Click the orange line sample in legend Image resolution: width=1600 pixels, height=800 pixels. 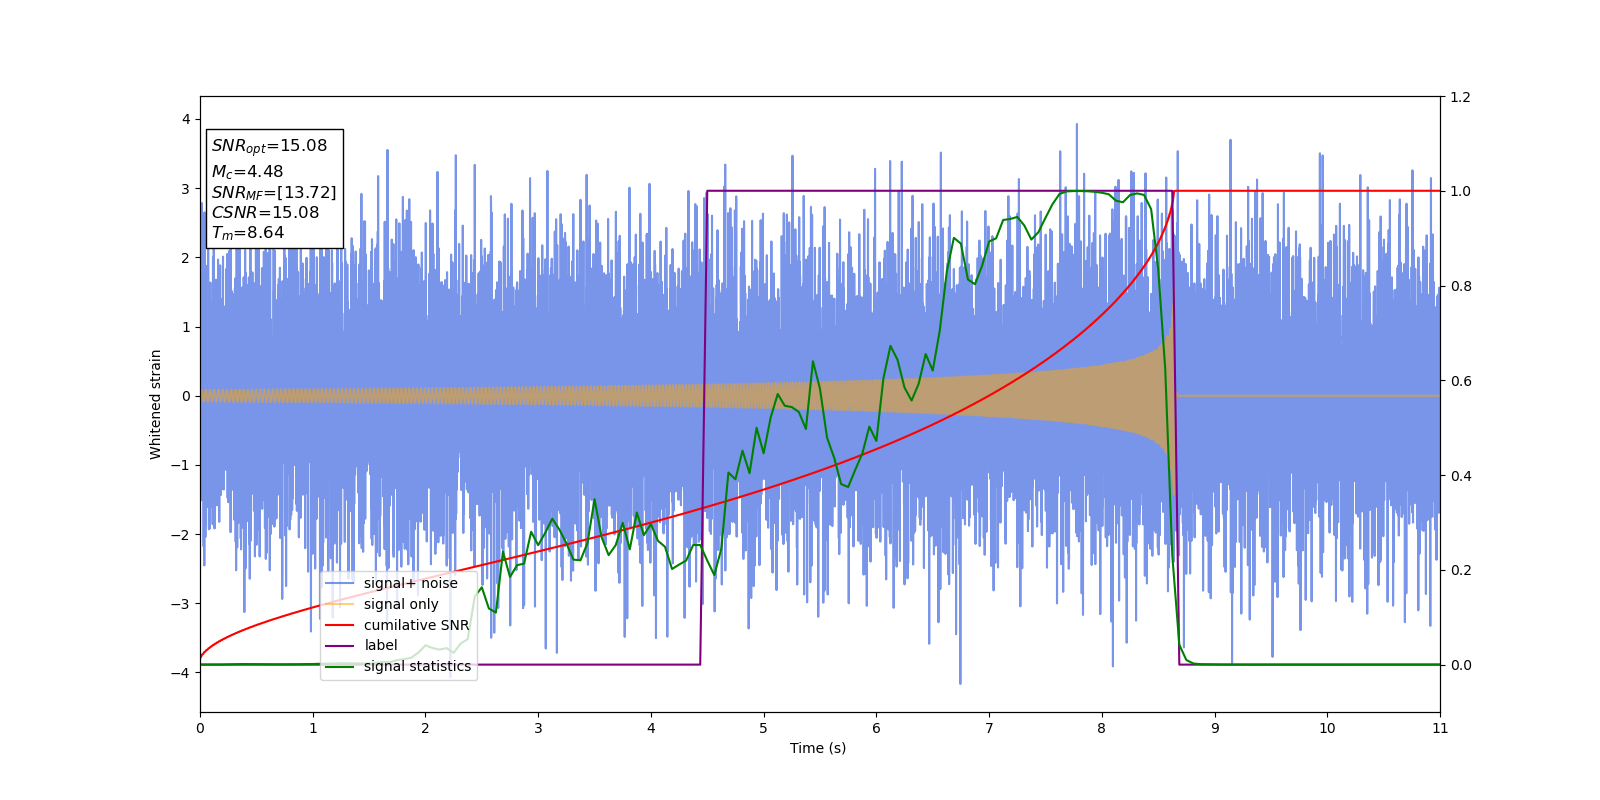pos(340,604)
